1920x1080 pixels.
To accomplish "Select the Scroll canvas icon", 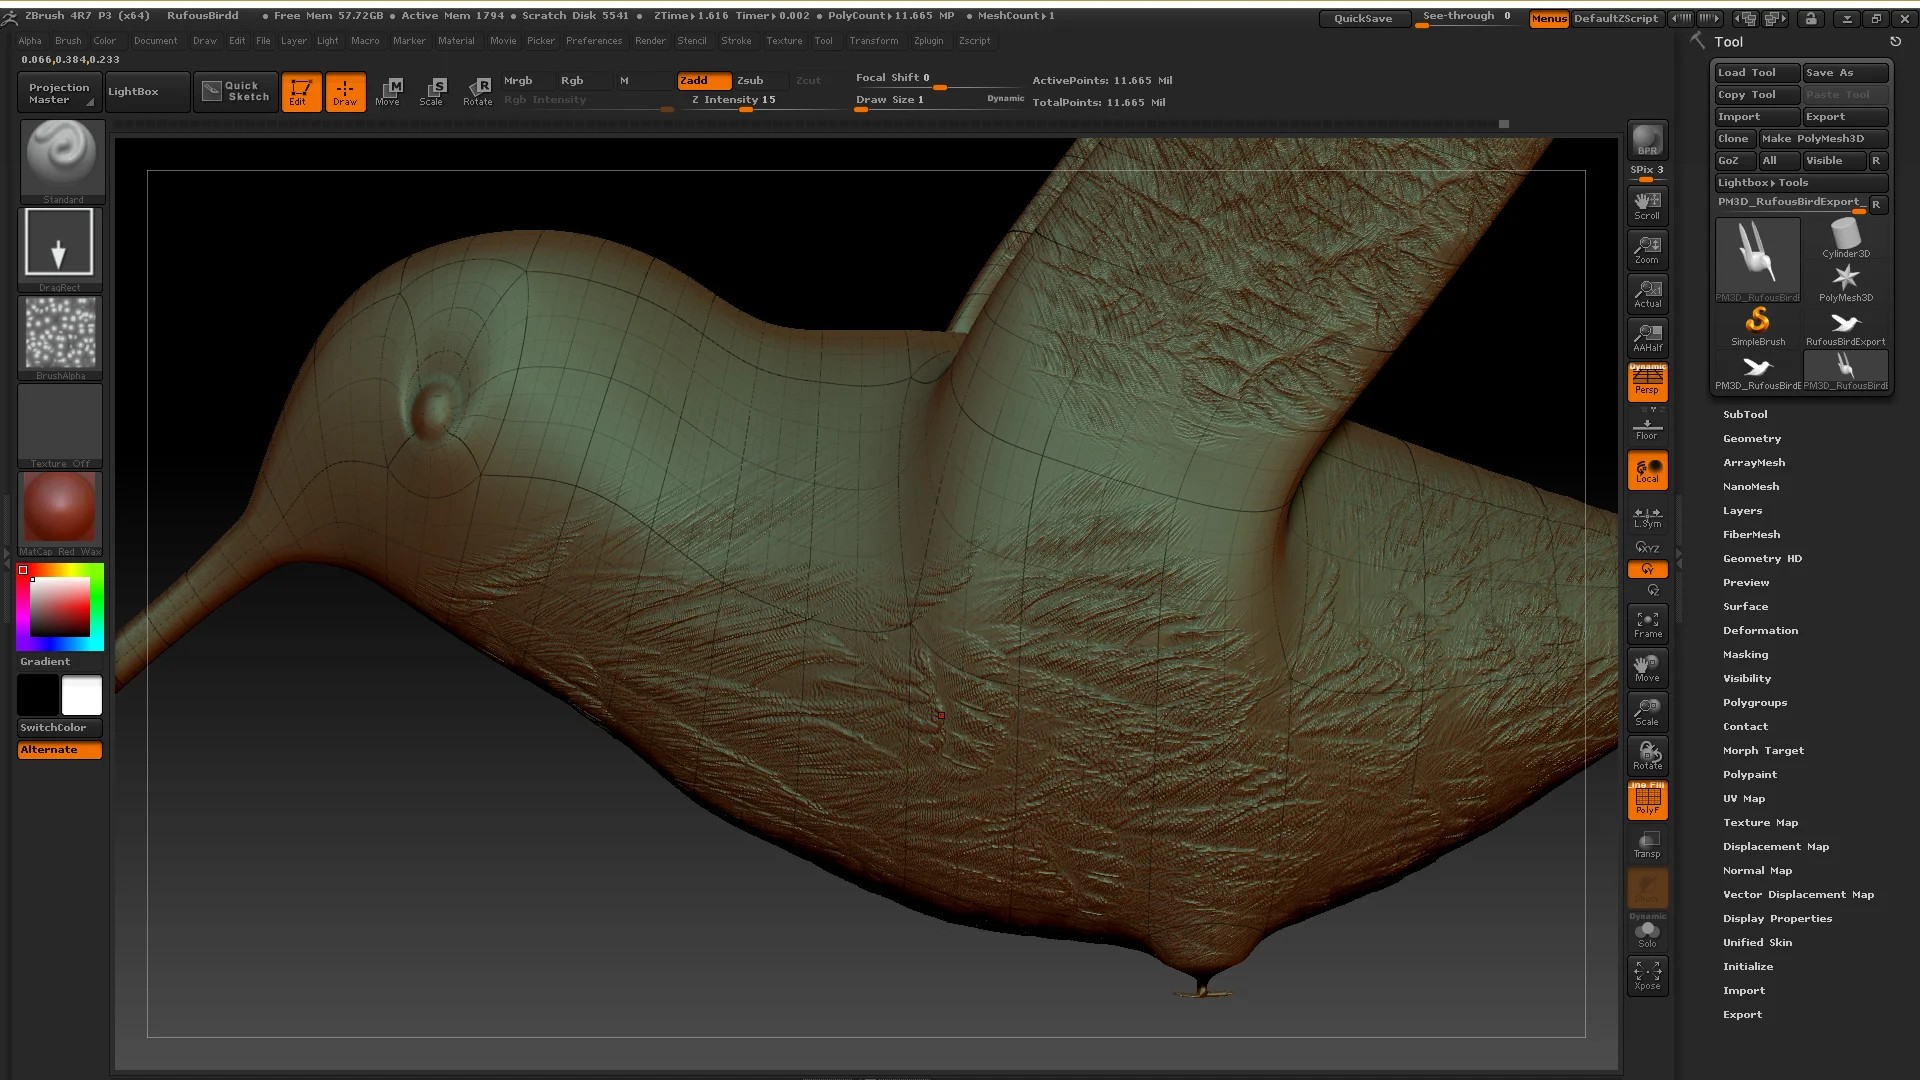I will (x=1647, y=205).
